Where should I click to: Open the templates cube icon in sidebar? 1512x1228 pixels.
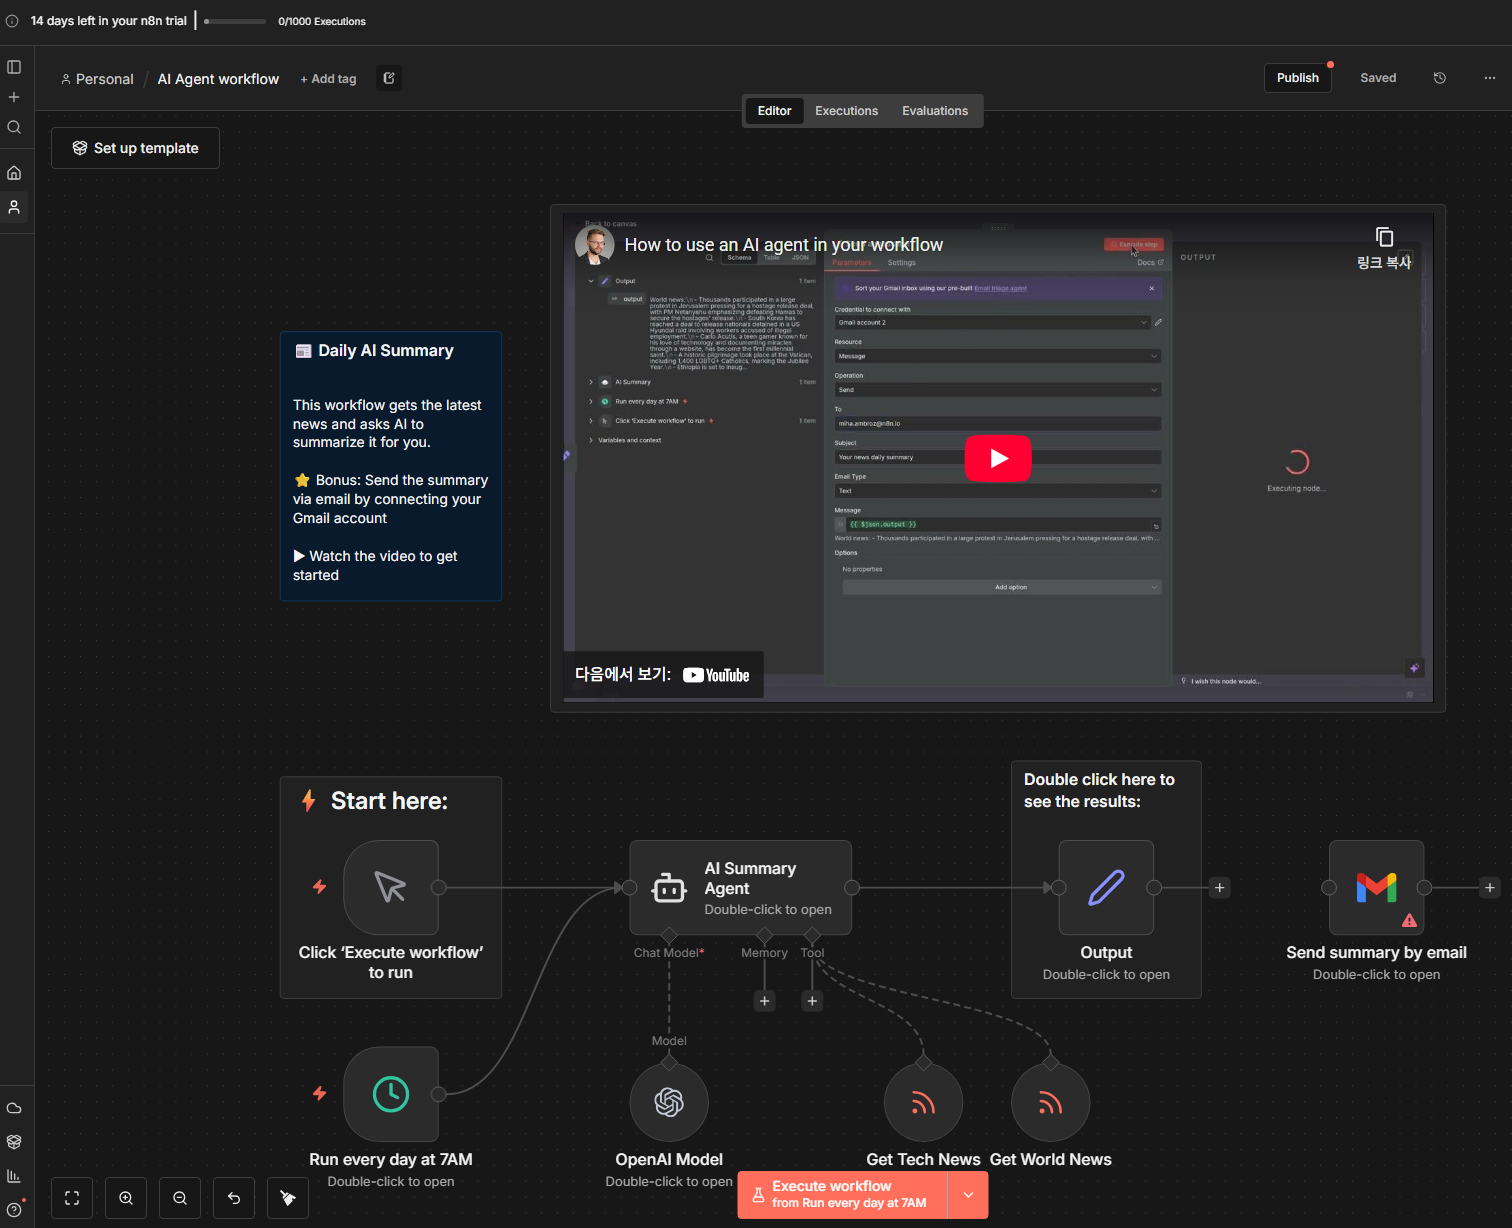(14, 1142)
